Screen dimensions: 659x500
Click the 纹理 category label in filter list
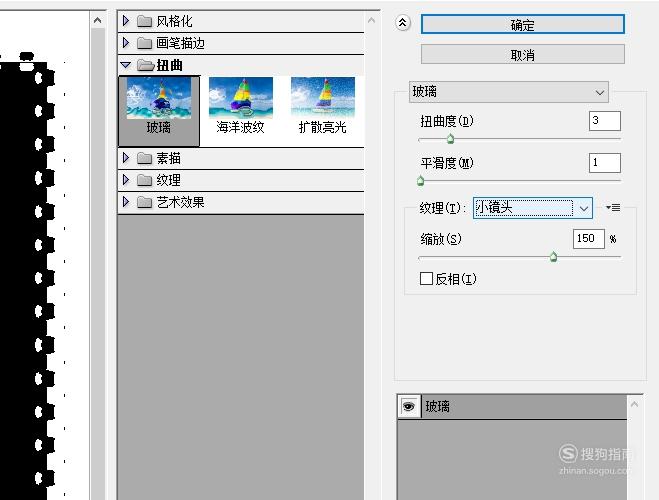tap(169, 180)
